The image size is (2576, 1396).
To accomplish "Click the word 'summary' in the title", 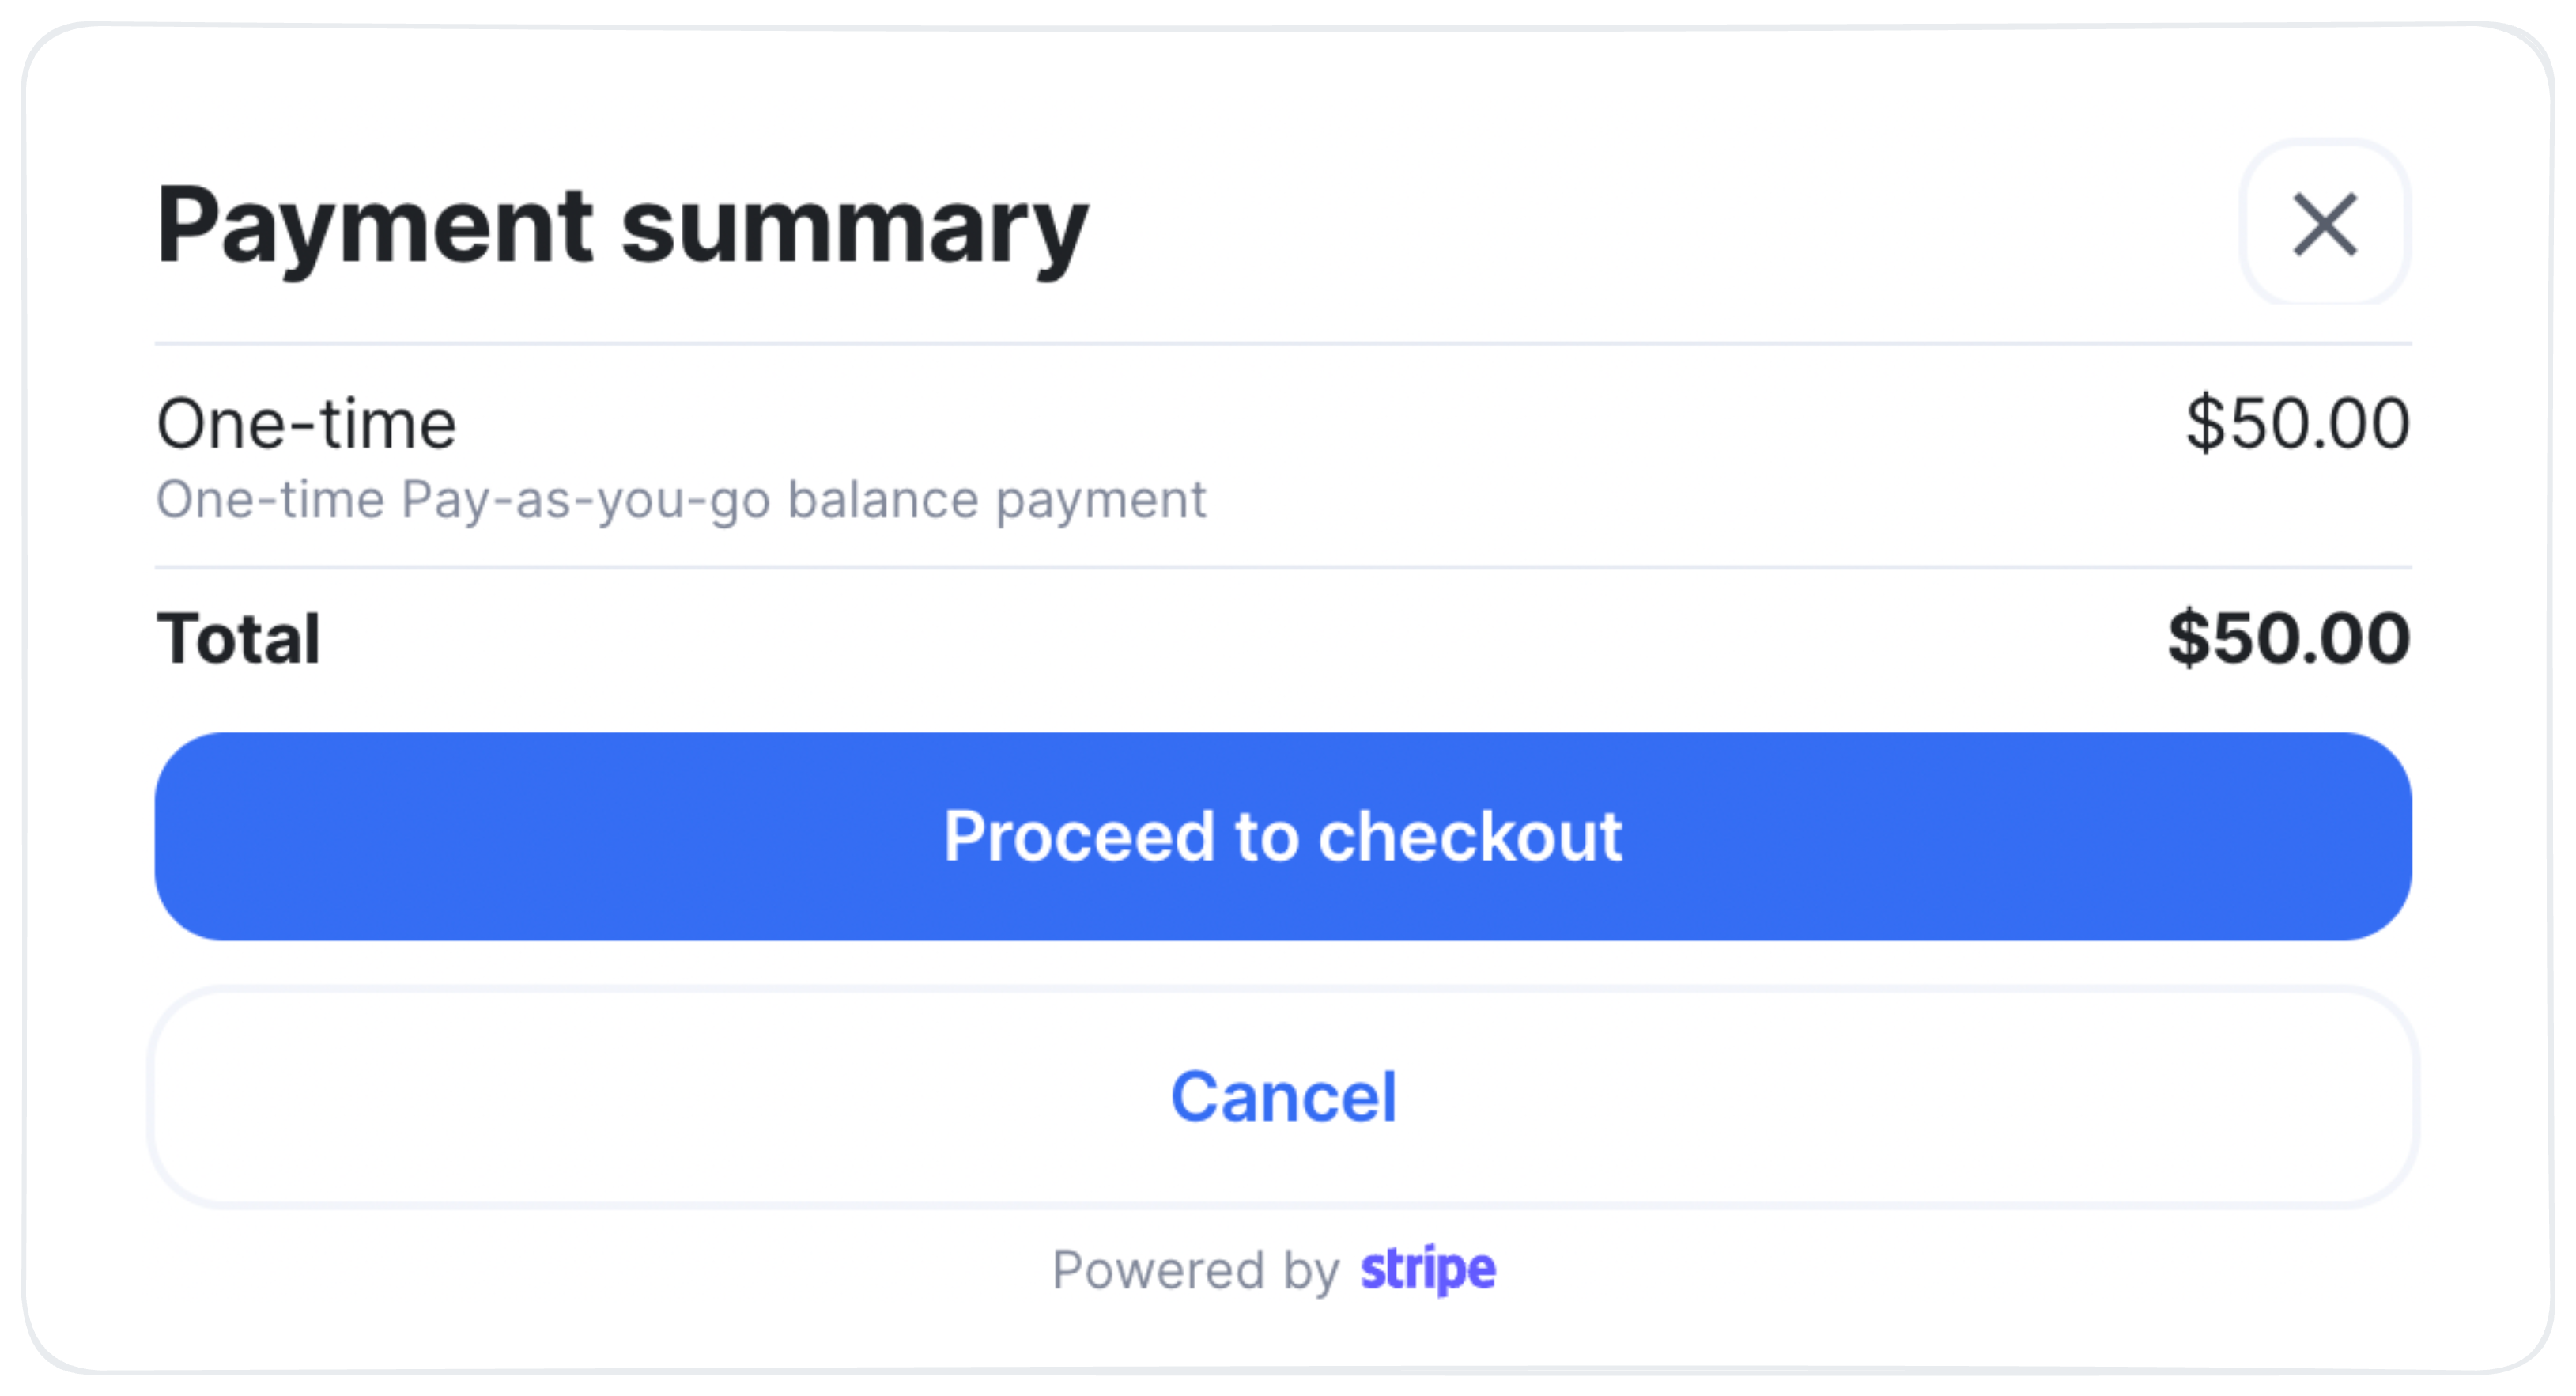I will 854,226.
